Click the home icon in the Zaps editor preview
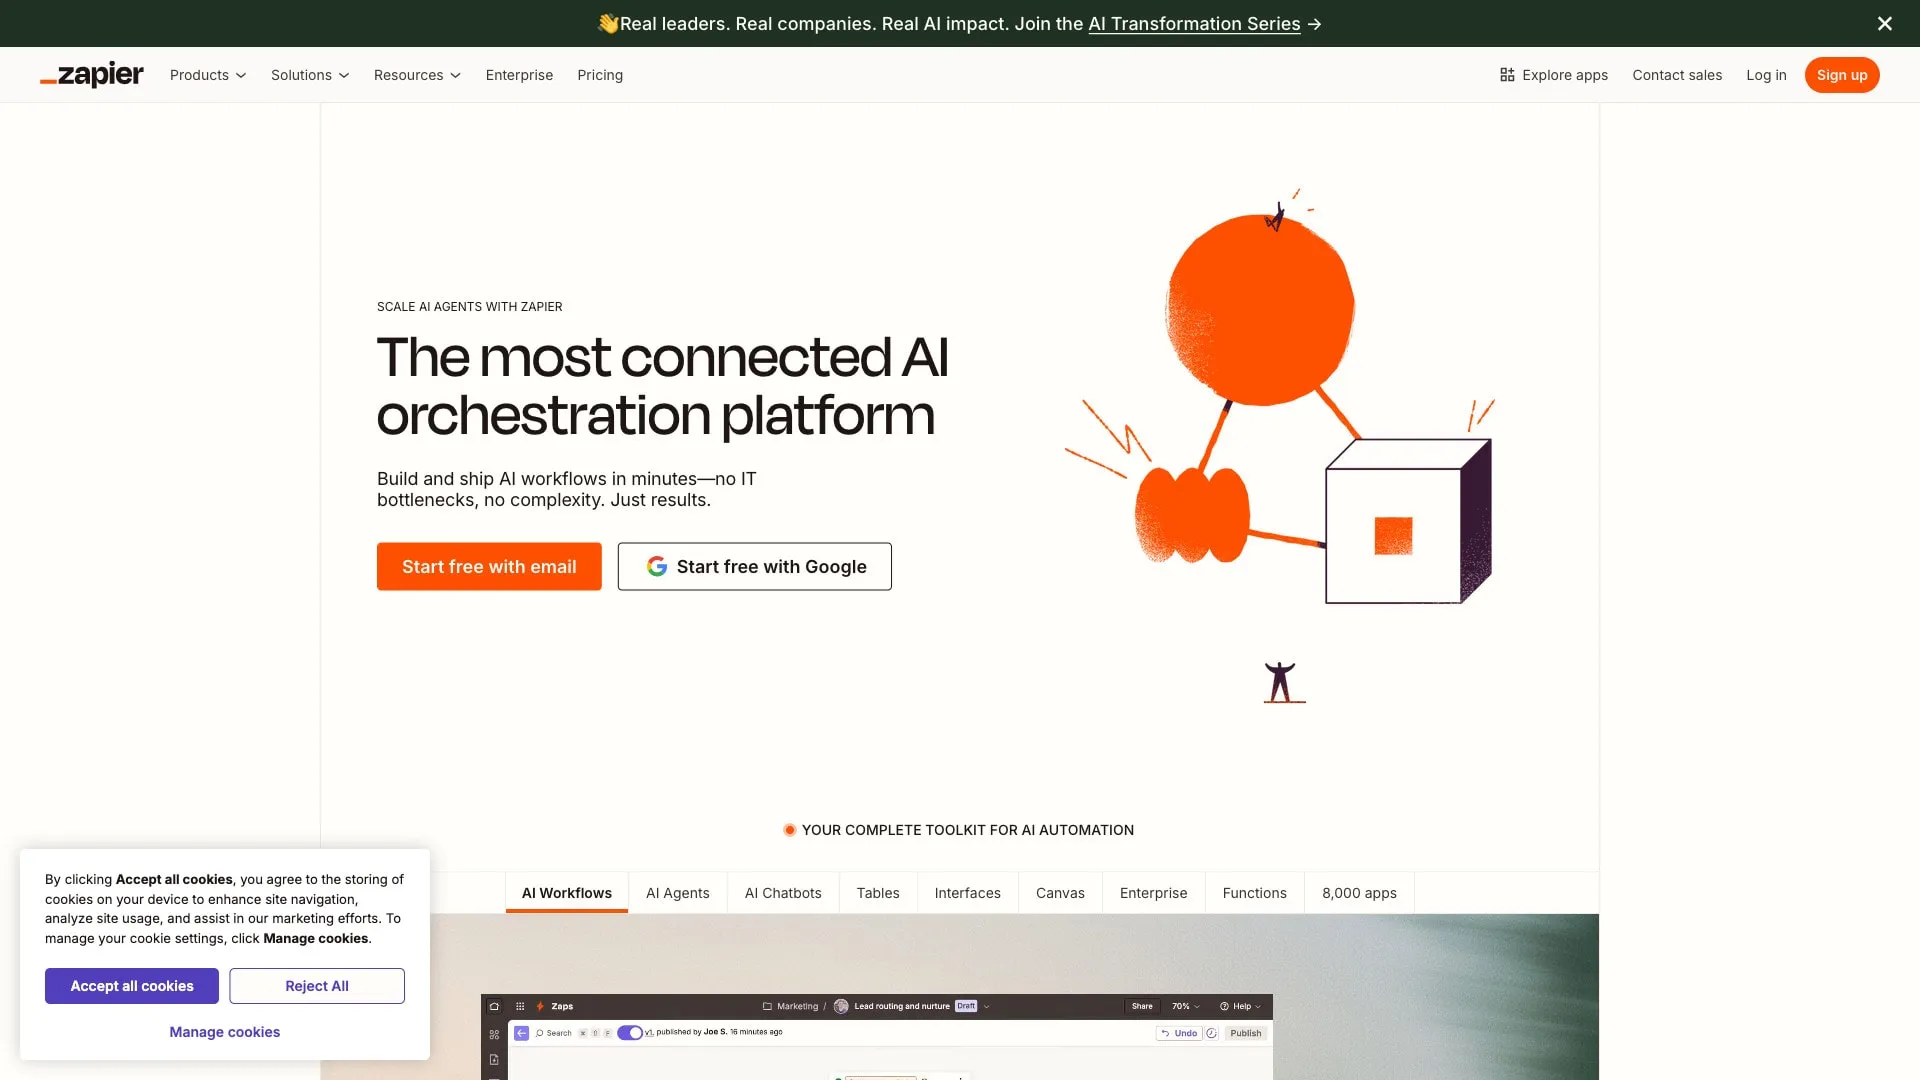This screenshot has height=1080, width=1920. 494,1006
